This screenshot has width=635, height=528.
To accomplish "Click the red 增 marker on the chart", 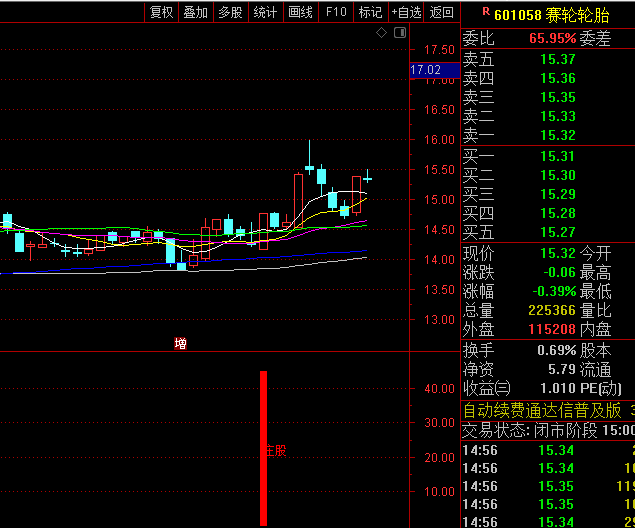I will [180, 343].
